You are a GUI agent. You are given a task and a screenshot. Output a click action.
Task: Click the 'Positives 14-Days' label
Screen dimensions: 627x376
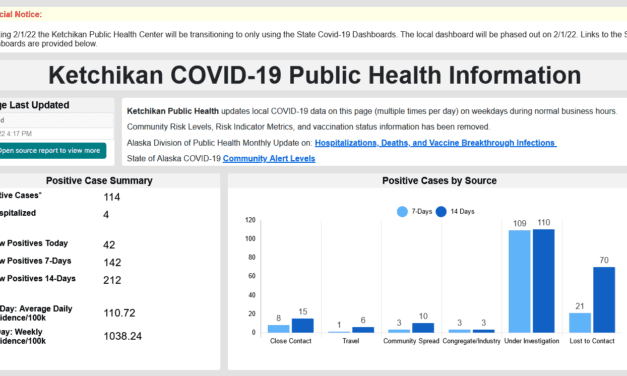(x=41, y=278)
